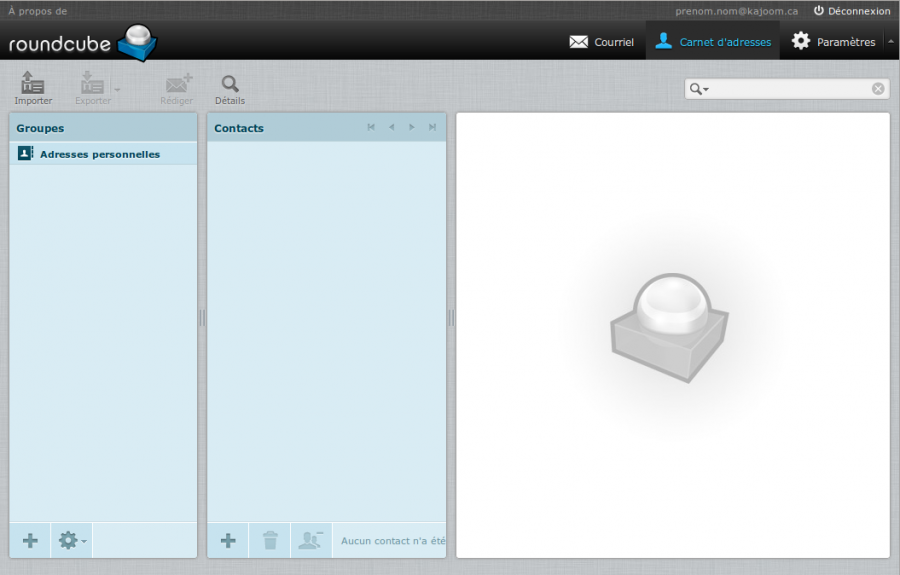The image size is (900, 575).
Task: Click the remove contact from group icon
Action: pos(311,541)
